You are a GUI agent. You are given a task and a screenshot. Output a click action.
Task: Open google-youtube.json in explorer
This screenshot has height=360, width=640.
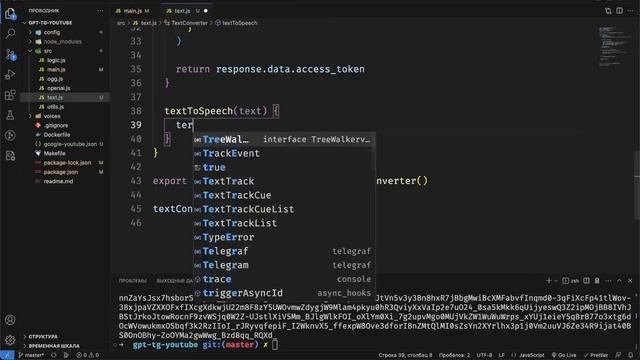70,144
